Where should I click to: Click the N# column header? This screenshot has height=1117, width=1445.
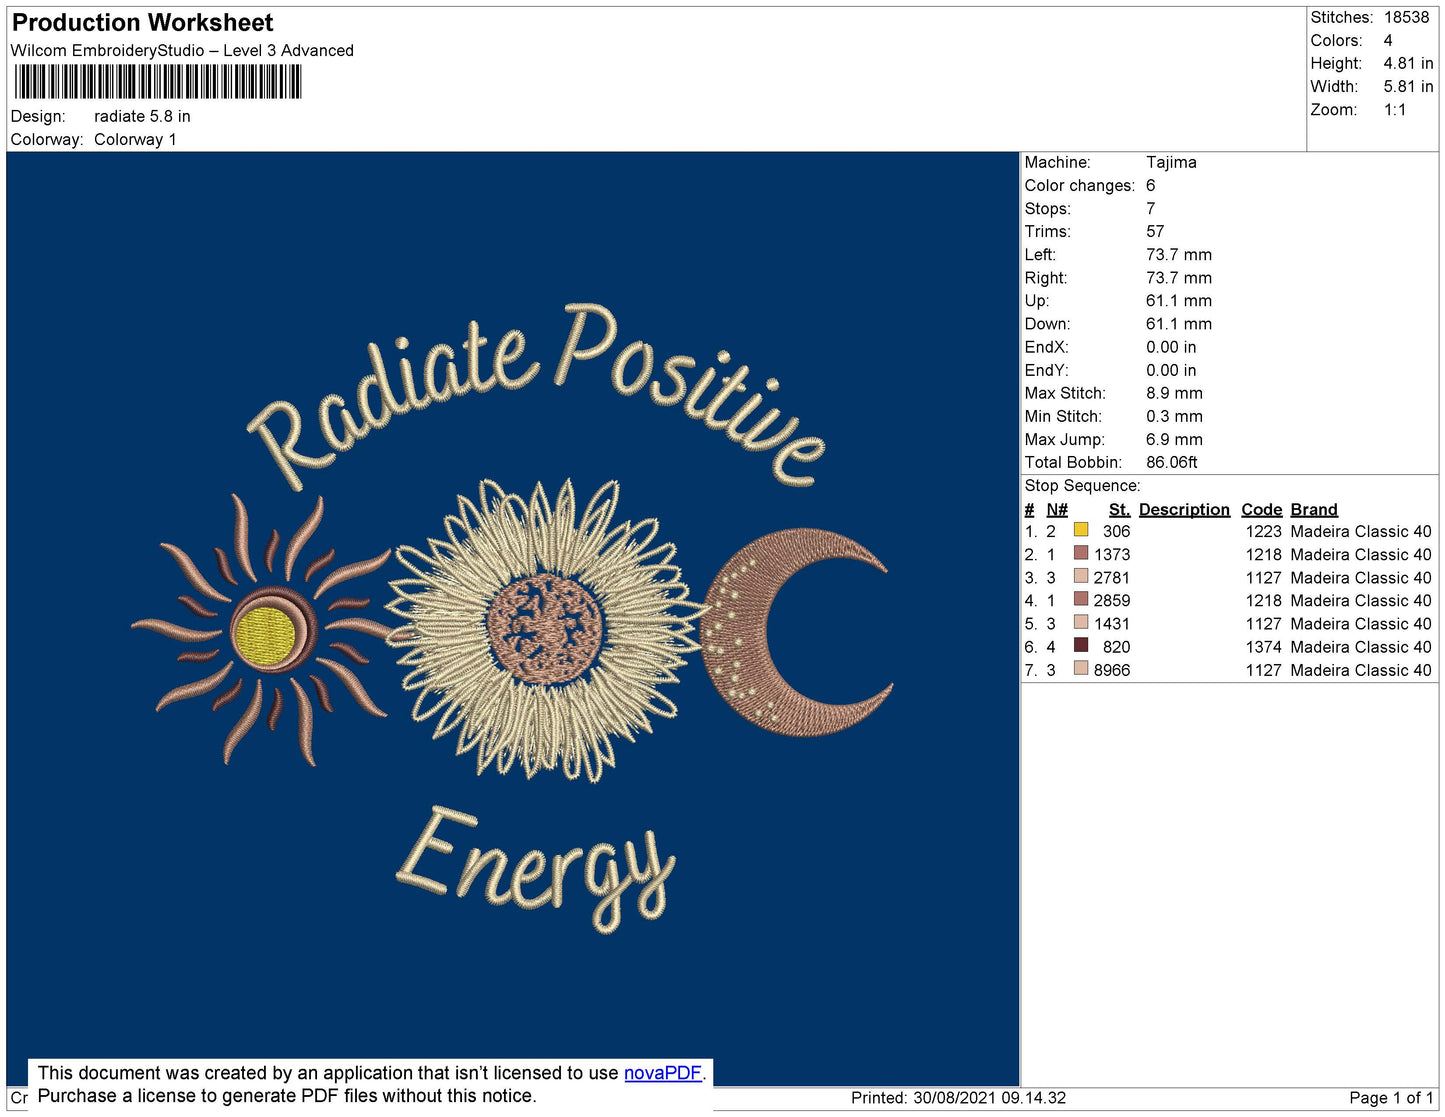1057,510
